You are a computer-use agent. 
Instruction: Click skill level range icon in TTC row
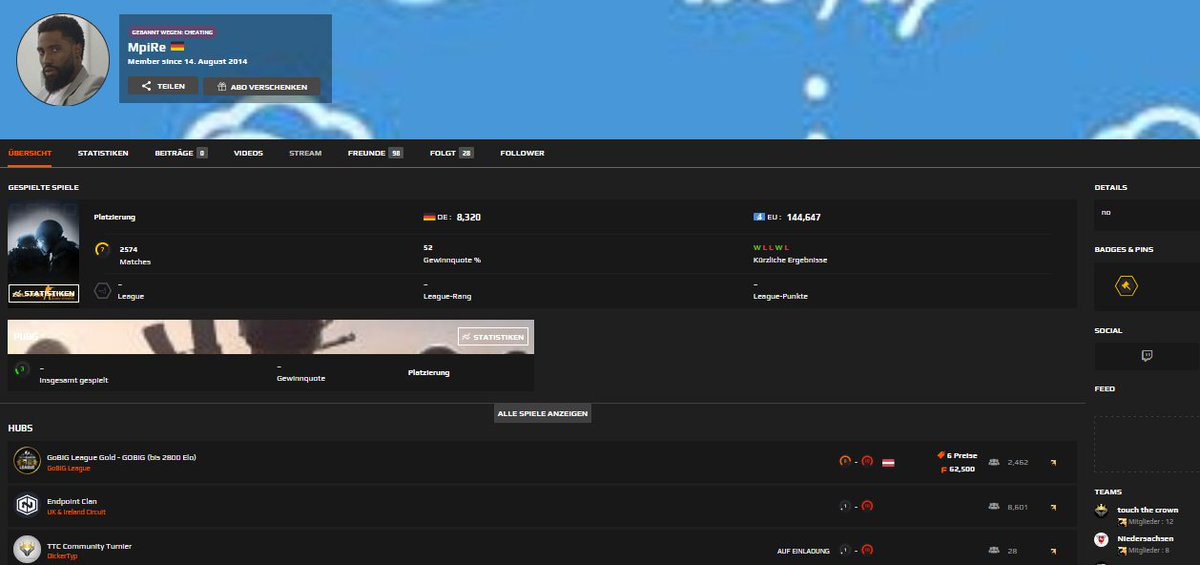coord(857,550)
